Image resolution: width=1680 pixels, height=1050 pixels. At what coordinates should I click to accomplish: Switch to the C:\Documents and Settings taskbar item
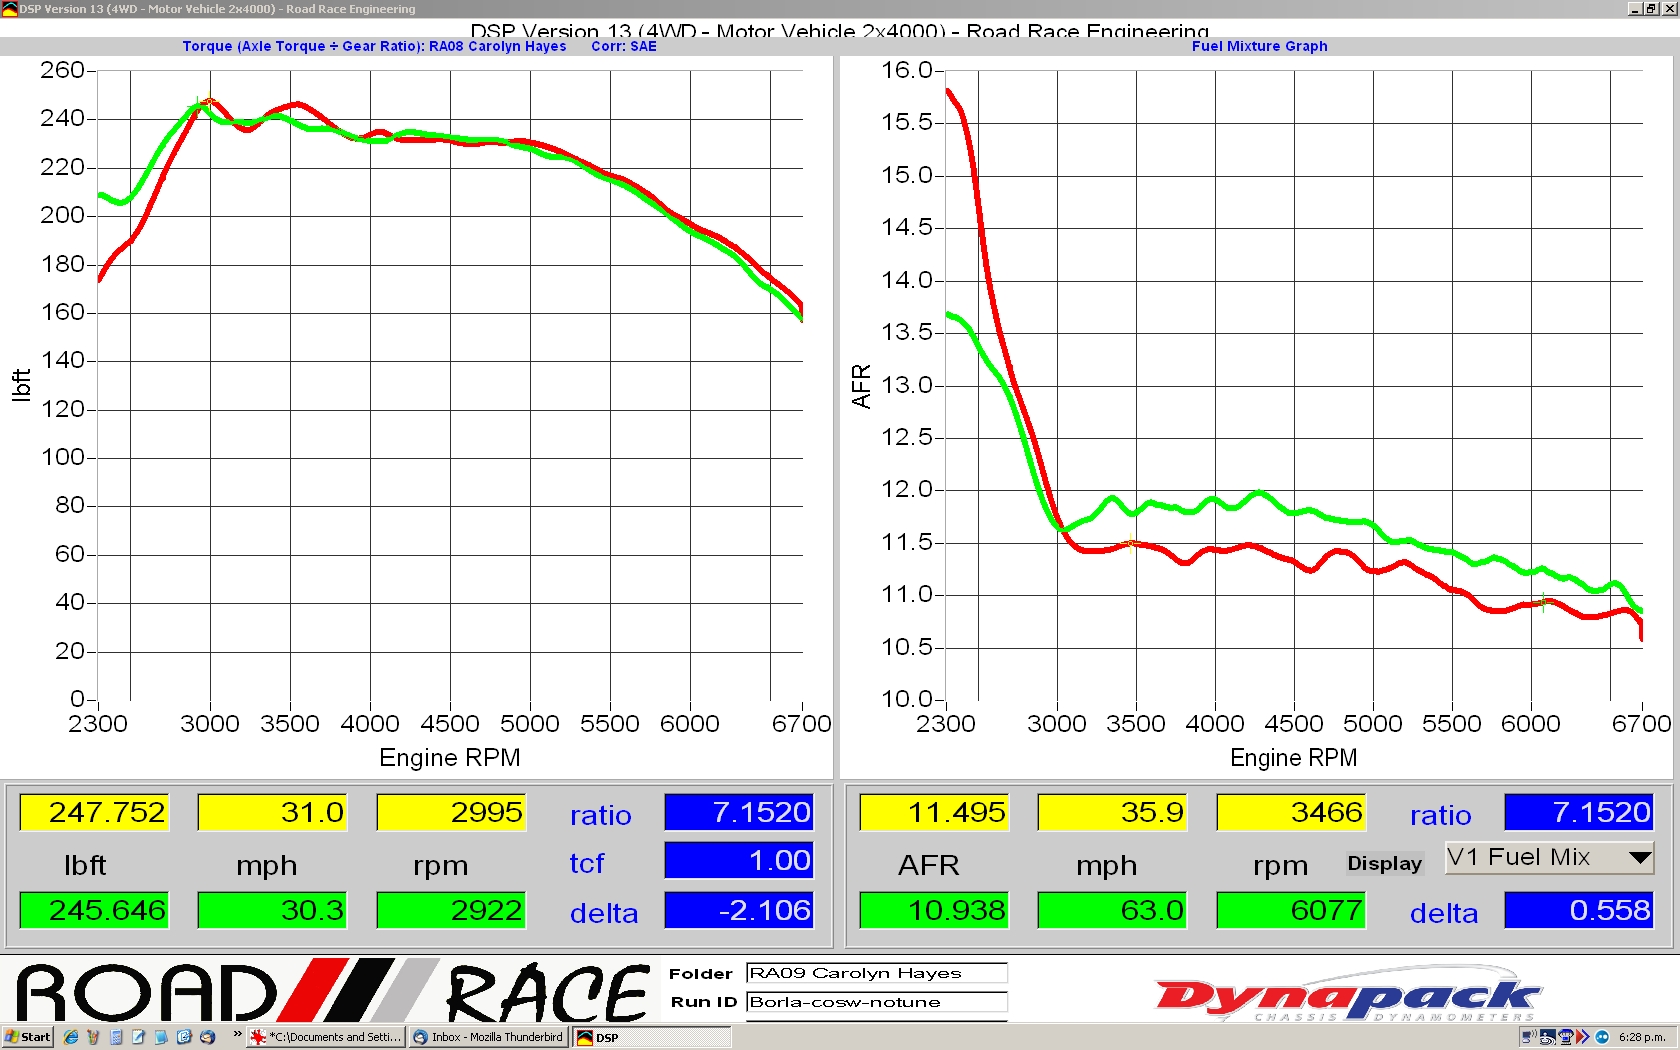[327, 1037]
